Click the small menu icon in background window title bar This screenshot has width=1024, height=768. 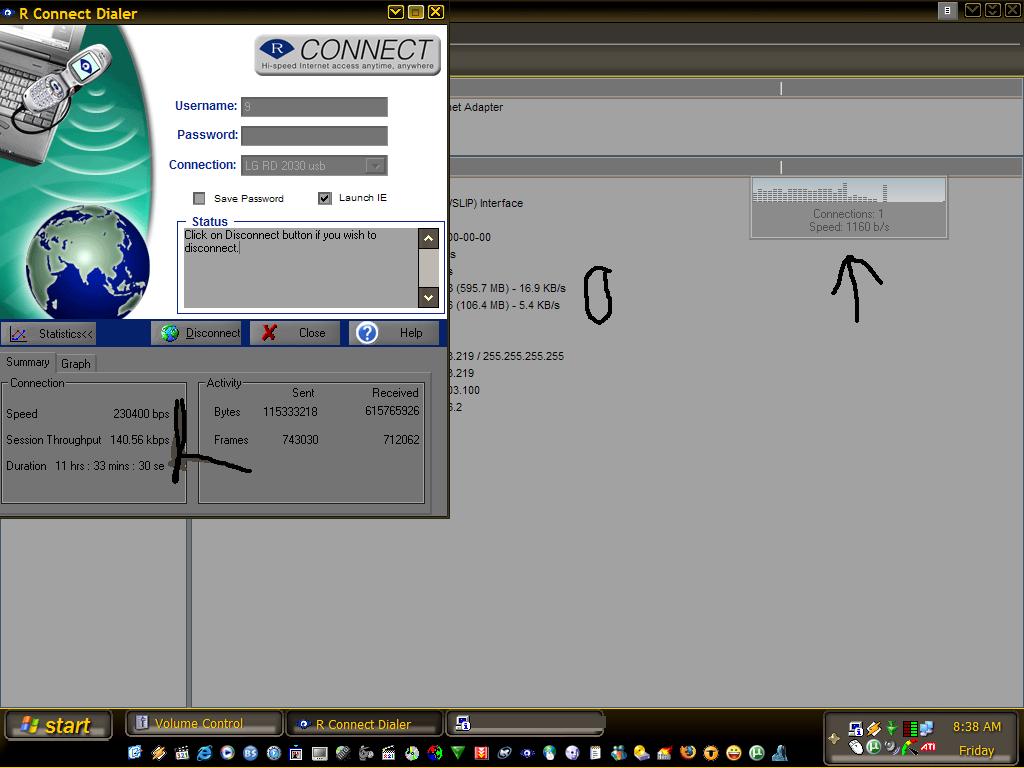(x=948, y=10)
